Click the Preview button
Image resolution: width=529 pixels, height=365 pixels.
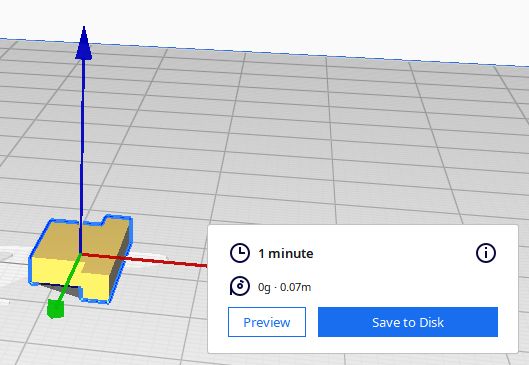[267, 322]
